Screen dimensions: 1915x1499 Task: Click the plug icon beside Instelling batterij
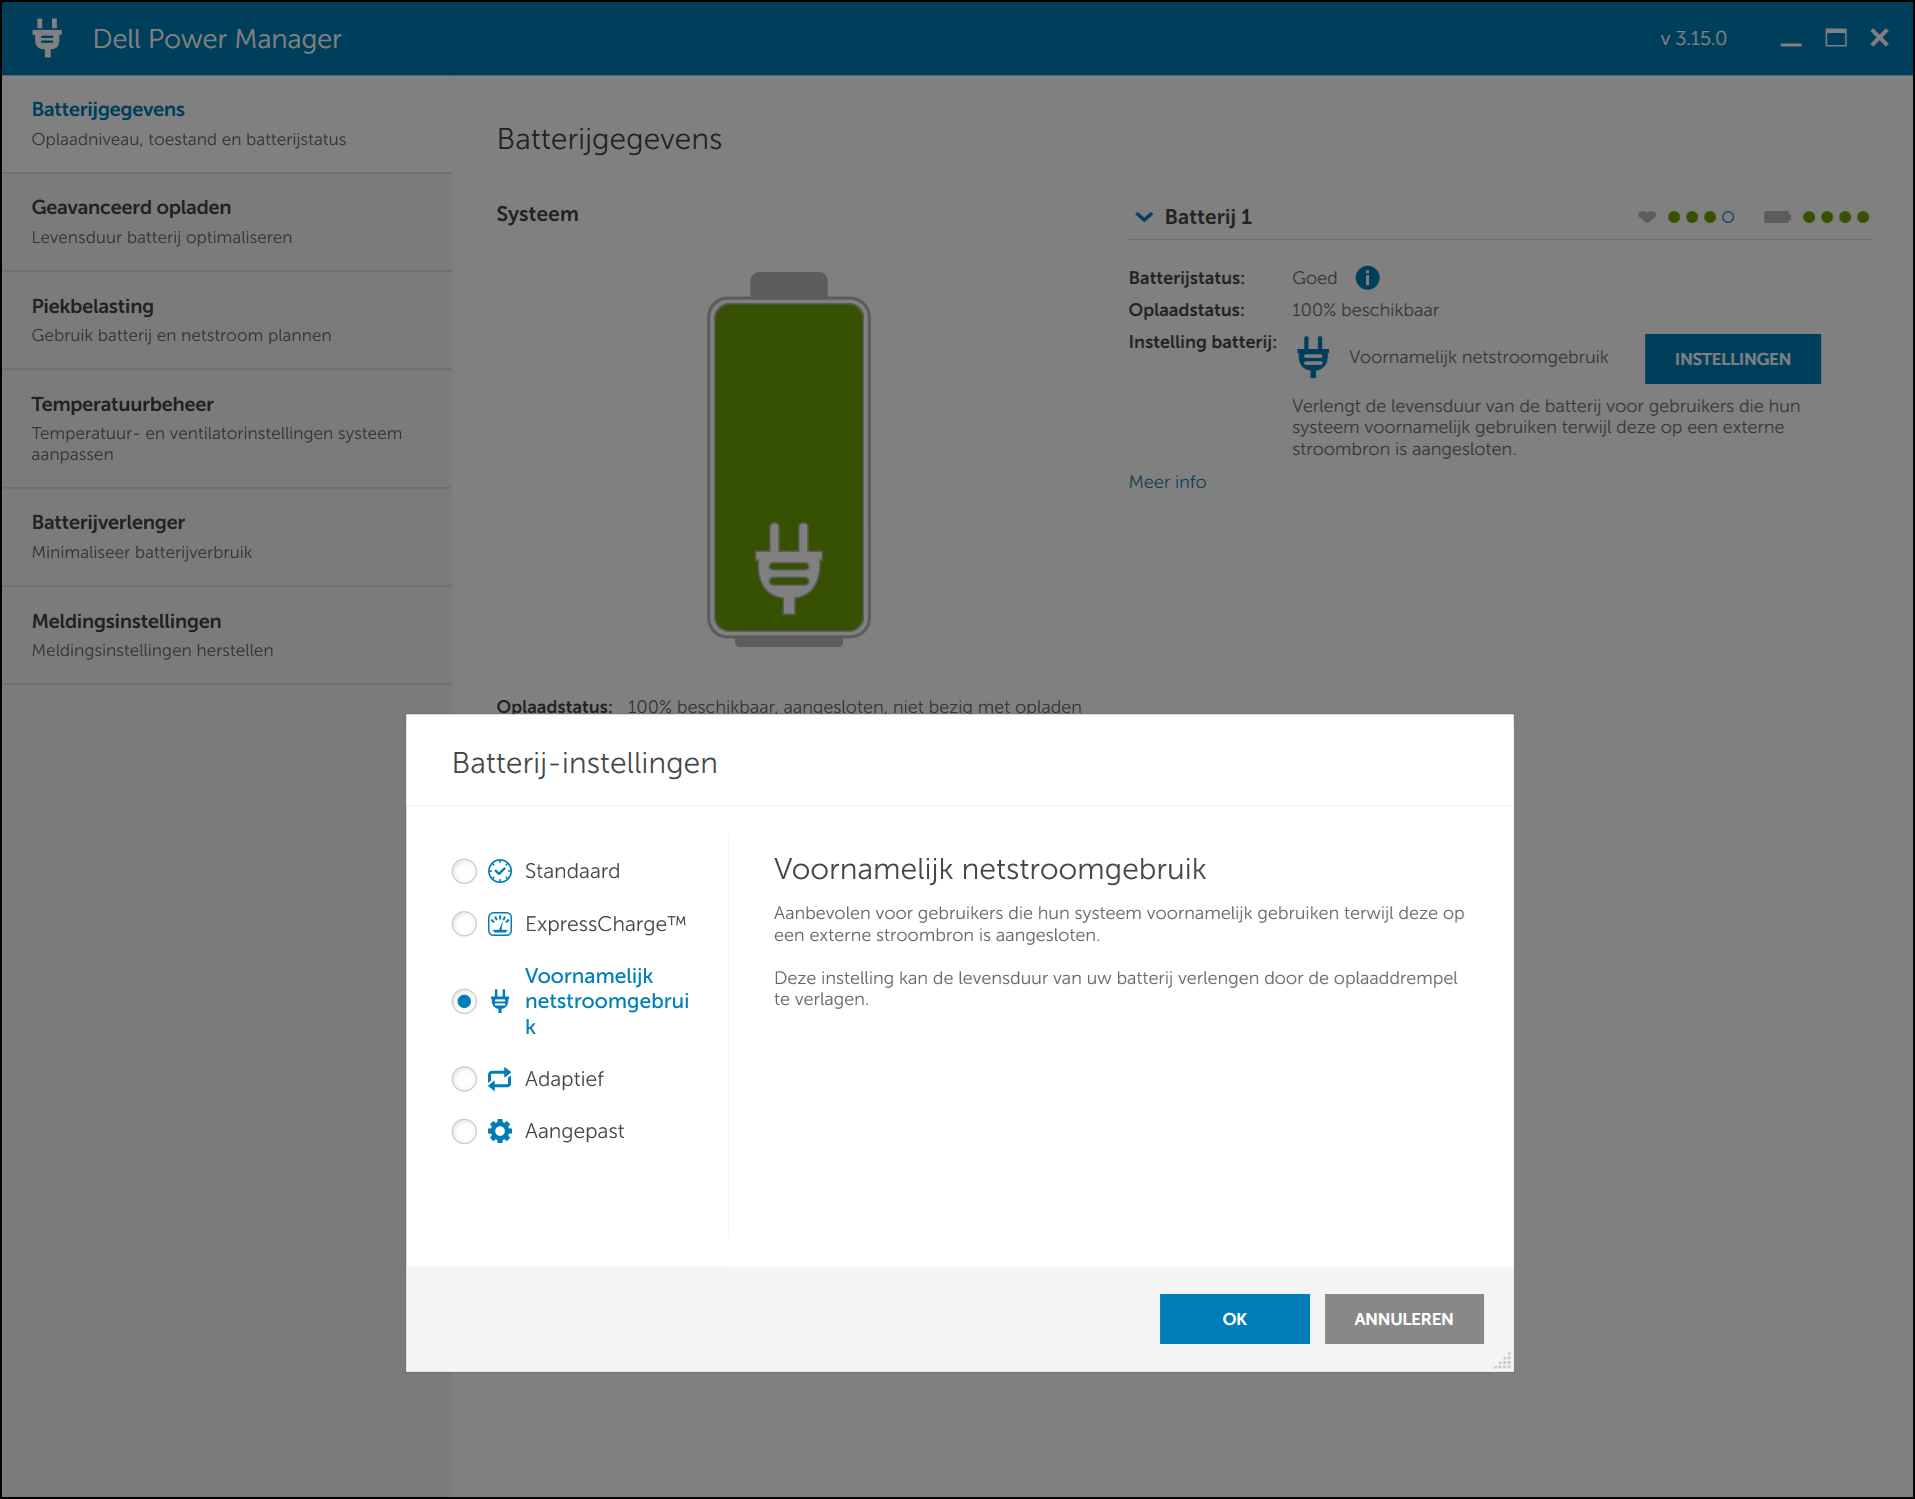click(1313, 357)
